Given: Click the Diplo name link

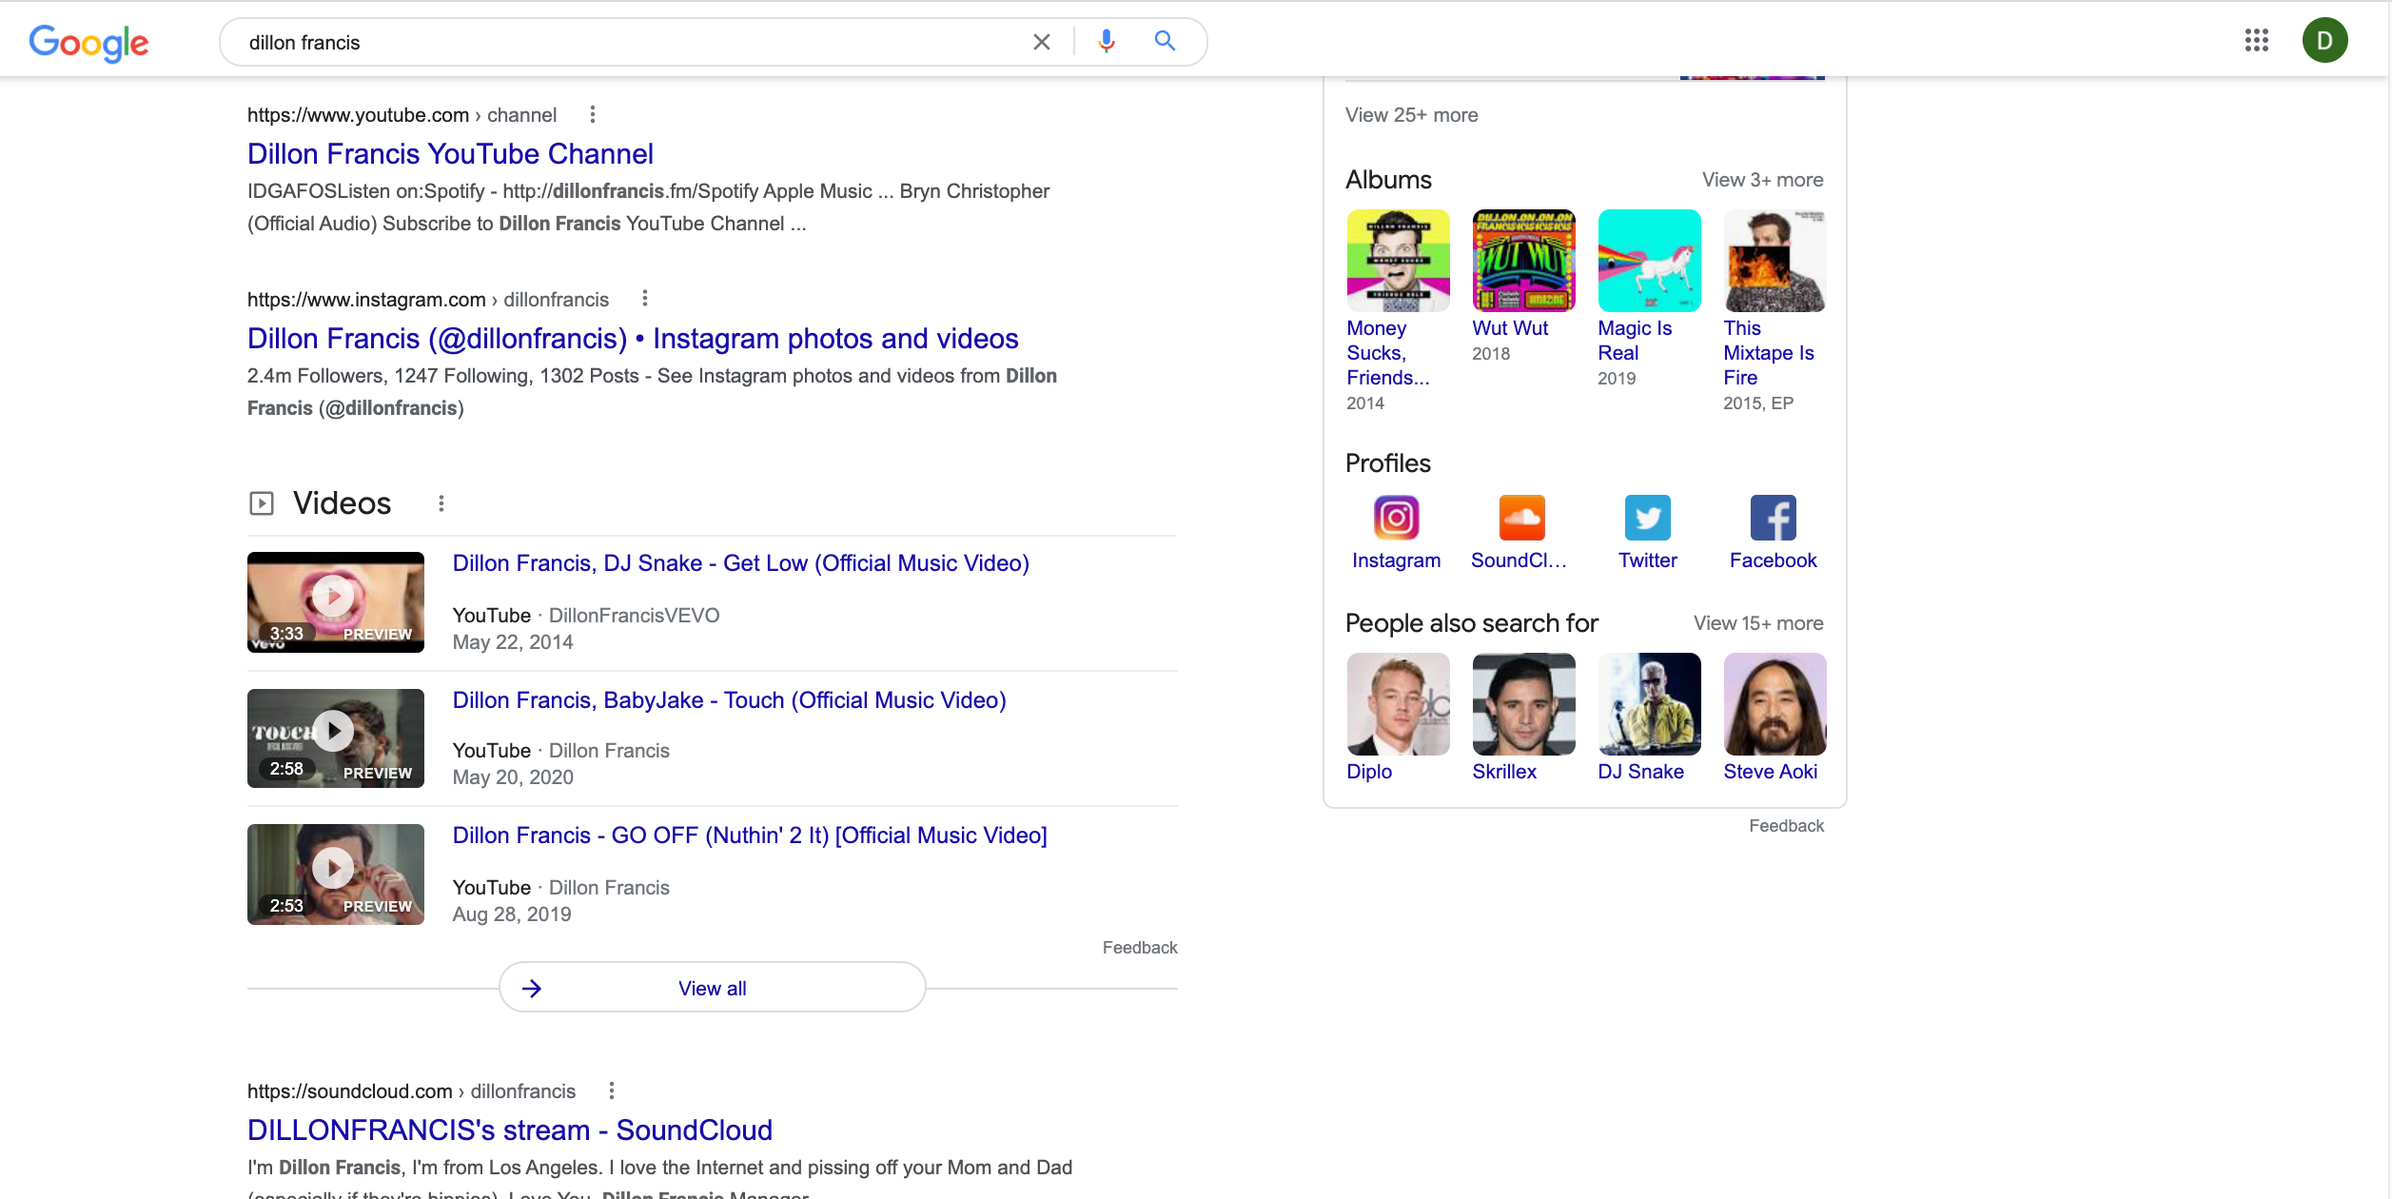Looking at the screenshot, I should tap(1369, 772).
